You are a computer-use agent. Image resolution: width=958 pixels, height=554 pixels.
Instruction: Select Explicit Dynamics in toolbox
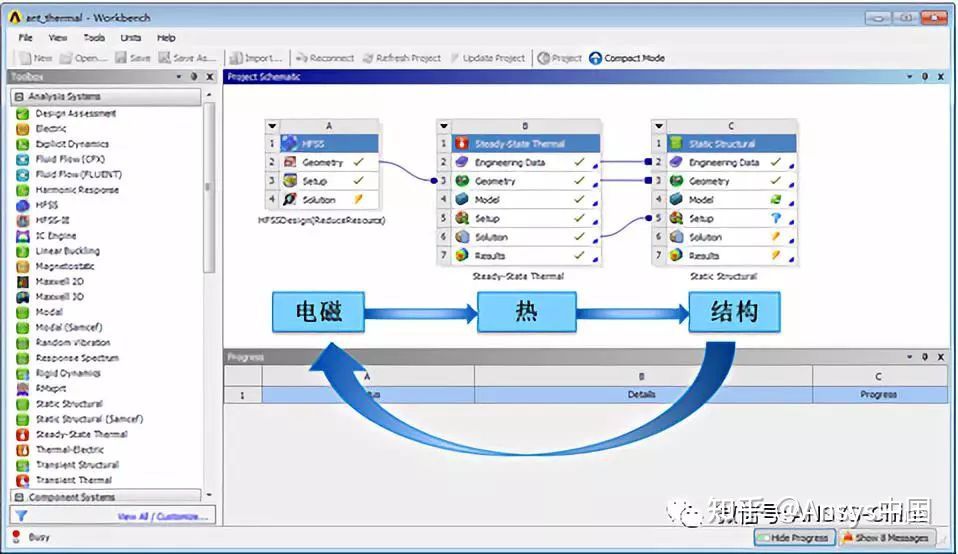tap(71, 144)
